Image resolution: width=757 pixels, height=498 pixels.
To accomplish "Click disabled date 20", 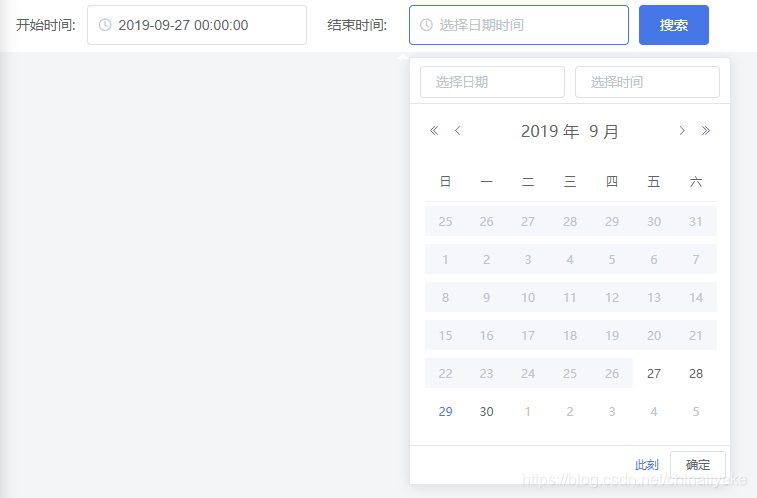I will coord(654,335).
